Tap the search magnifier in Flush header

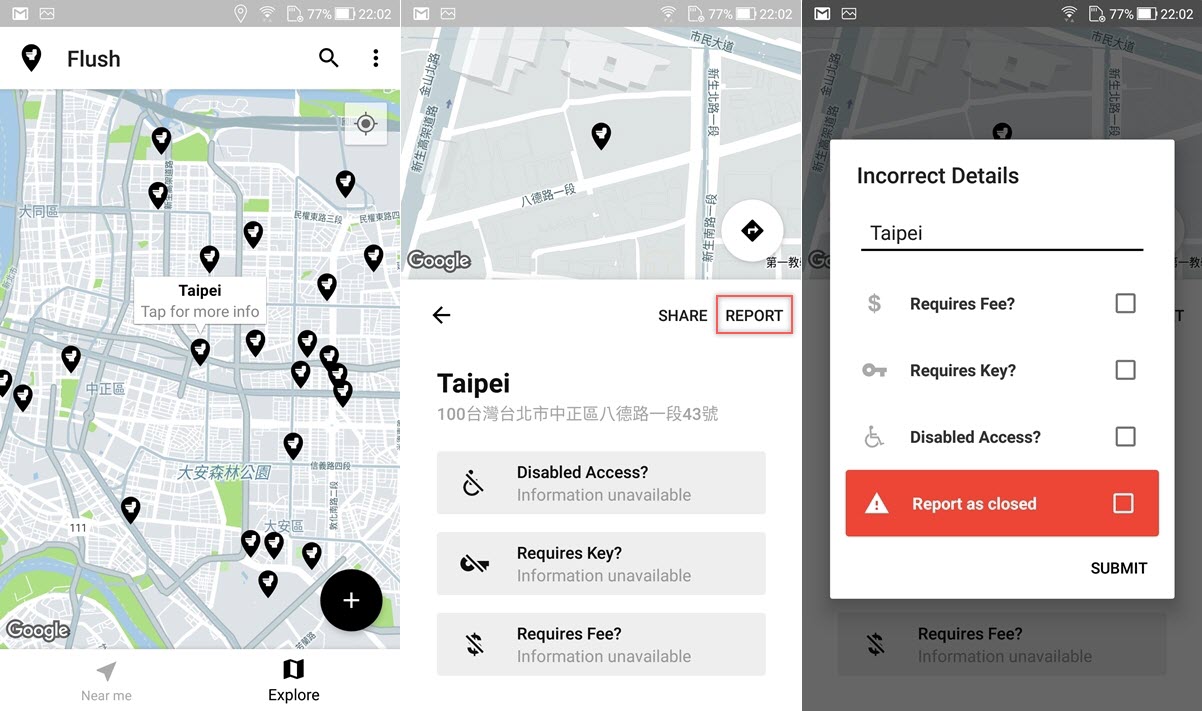[x=328, y=58]
